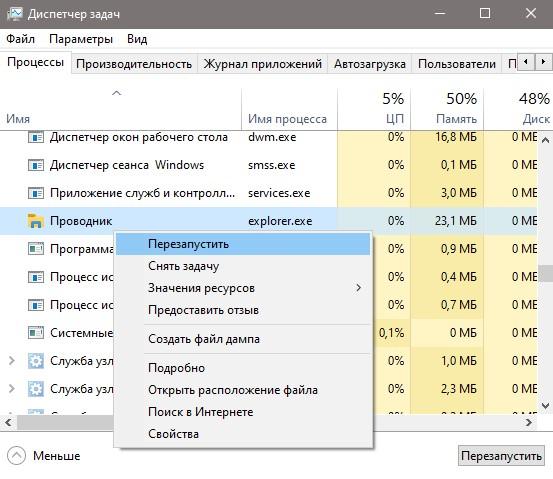Expand the first Служба узла tree row

point(12,361)
